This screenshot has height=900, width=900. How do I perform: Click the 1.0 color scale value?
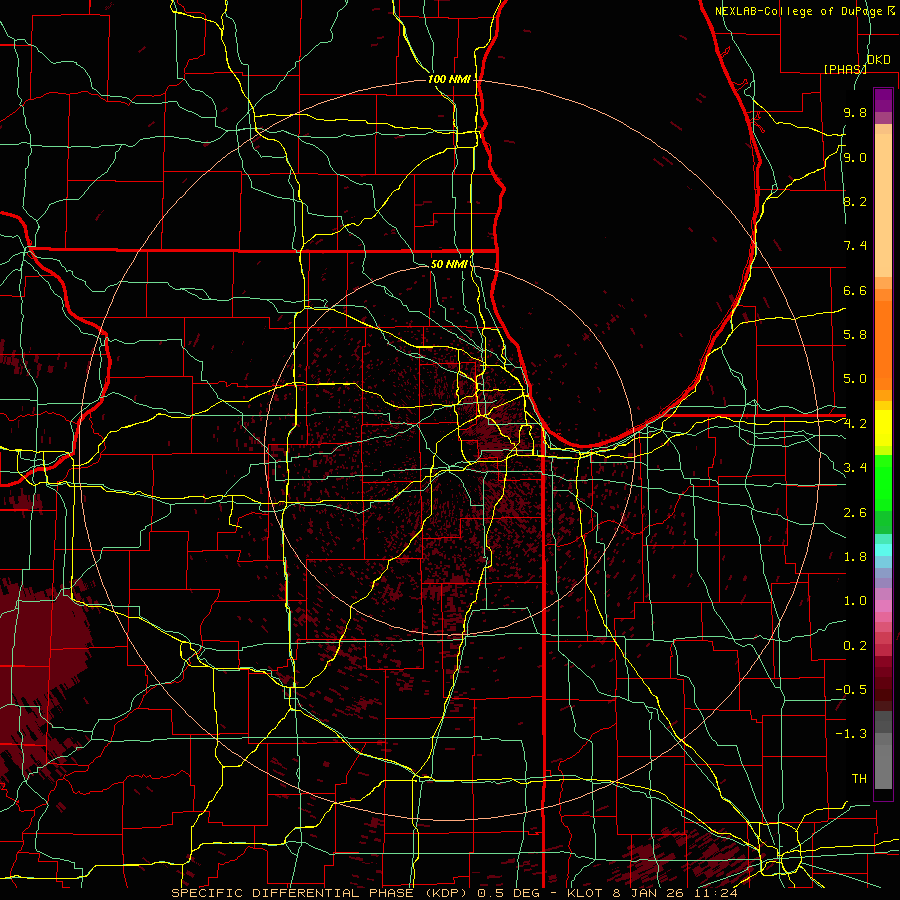click(855, 601)
